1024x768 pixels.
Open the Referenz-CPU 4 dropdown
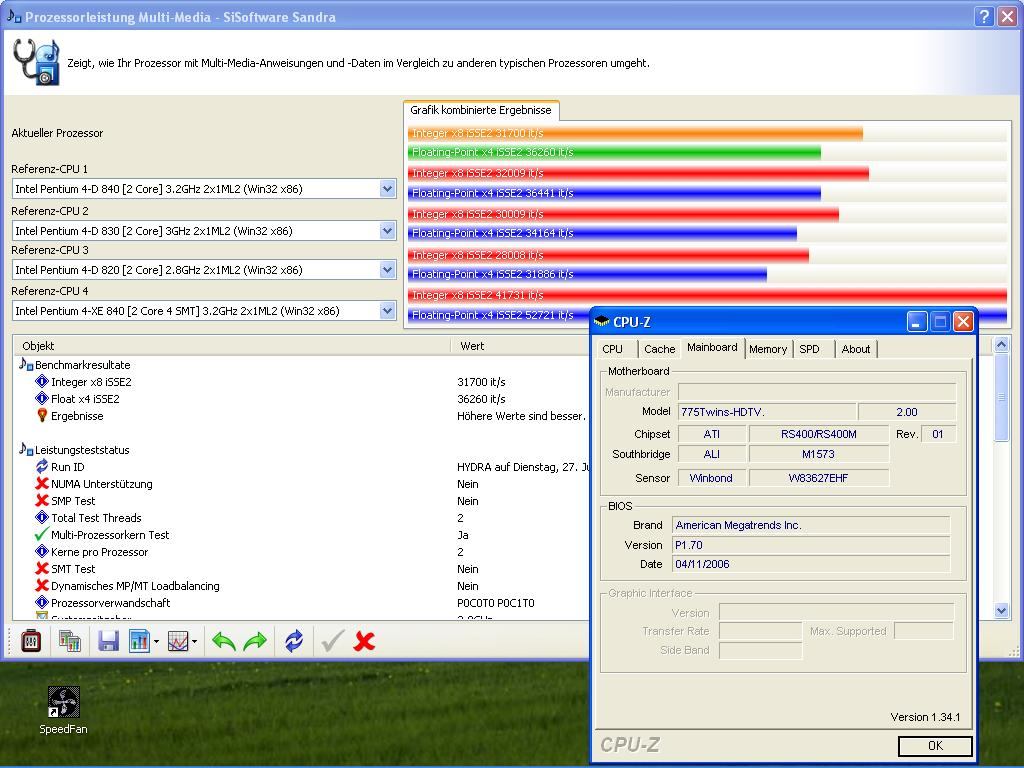[387, 311]
